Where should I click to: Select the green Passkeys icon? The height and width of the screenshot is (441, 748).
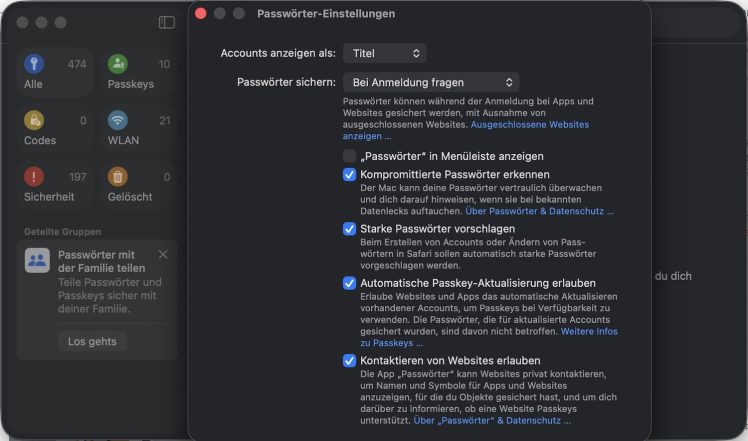(118, 64)
